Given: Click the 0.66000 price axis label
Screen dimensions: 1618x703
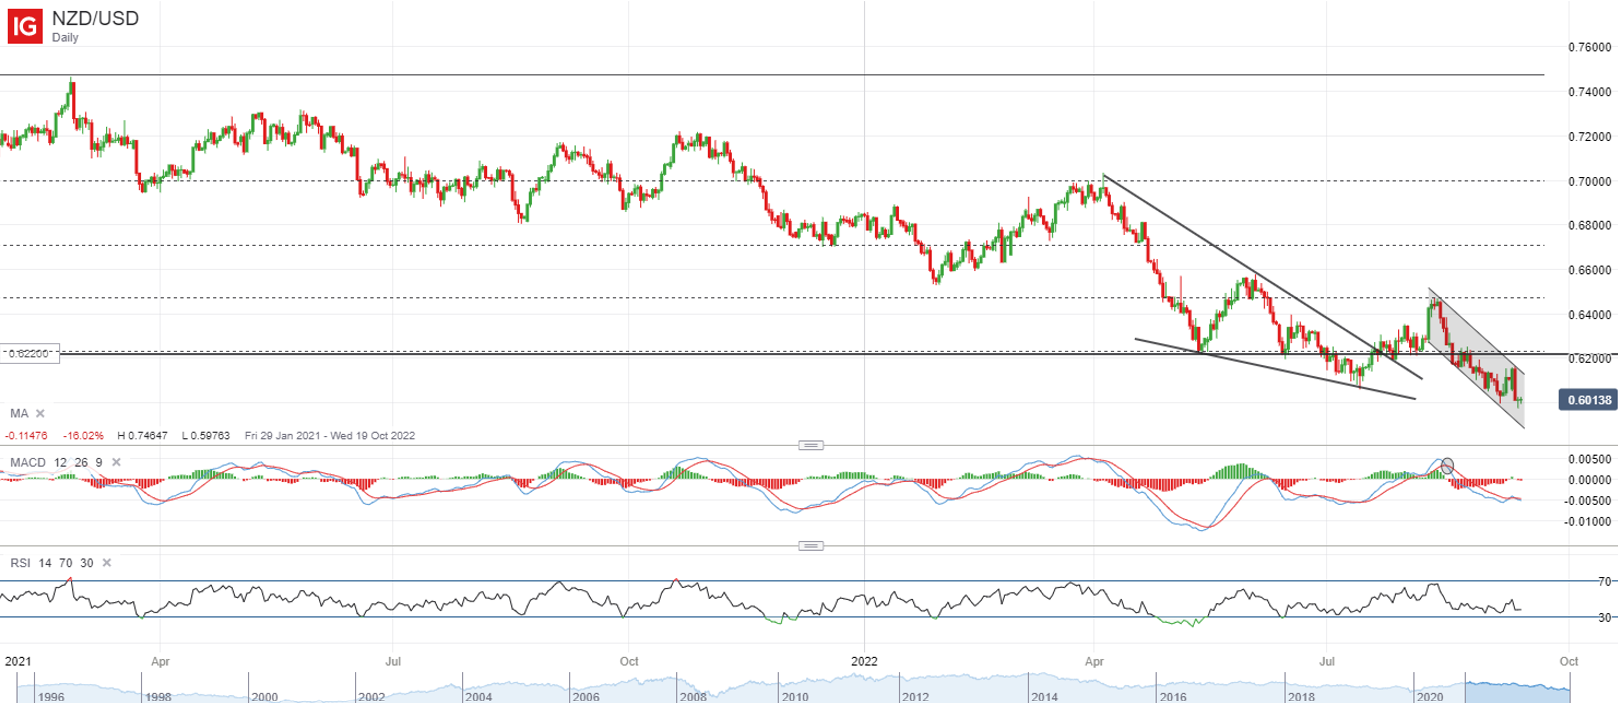Looking at the screenshot, I should coord(1590,270).
